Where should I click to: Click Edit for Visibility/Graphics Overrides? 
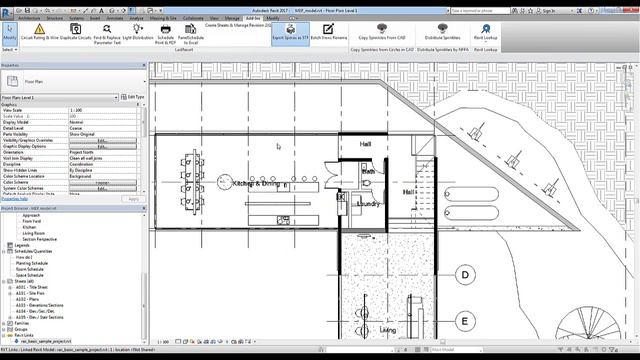pyautogui.click(x=102, y=140)
